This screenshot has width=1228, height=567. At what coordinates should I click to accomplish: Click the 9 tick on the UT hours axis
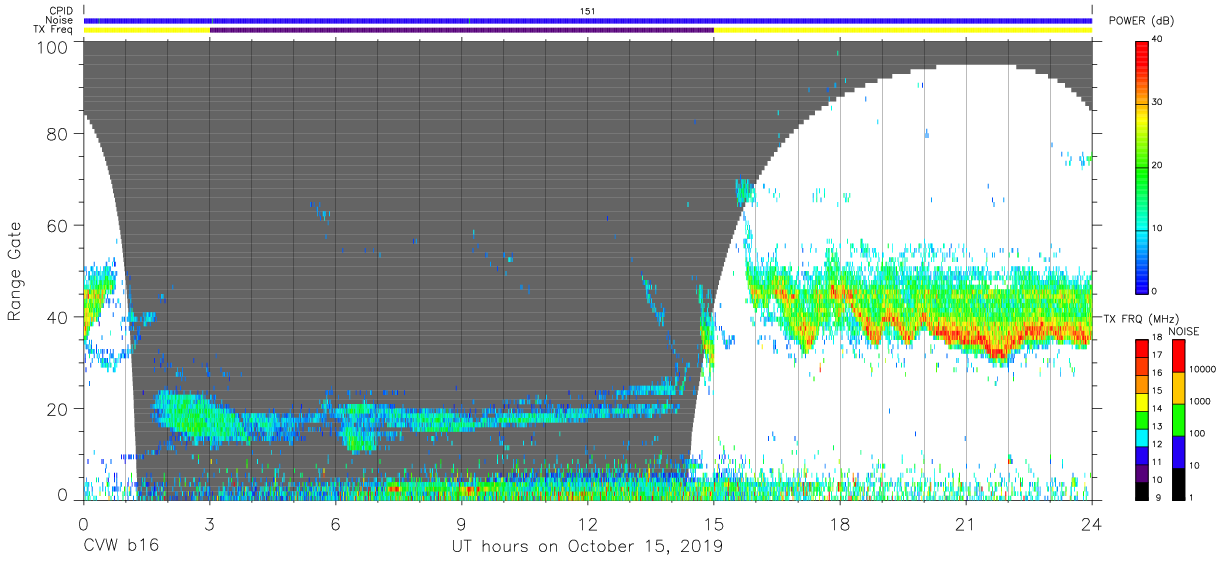point(462,523)
